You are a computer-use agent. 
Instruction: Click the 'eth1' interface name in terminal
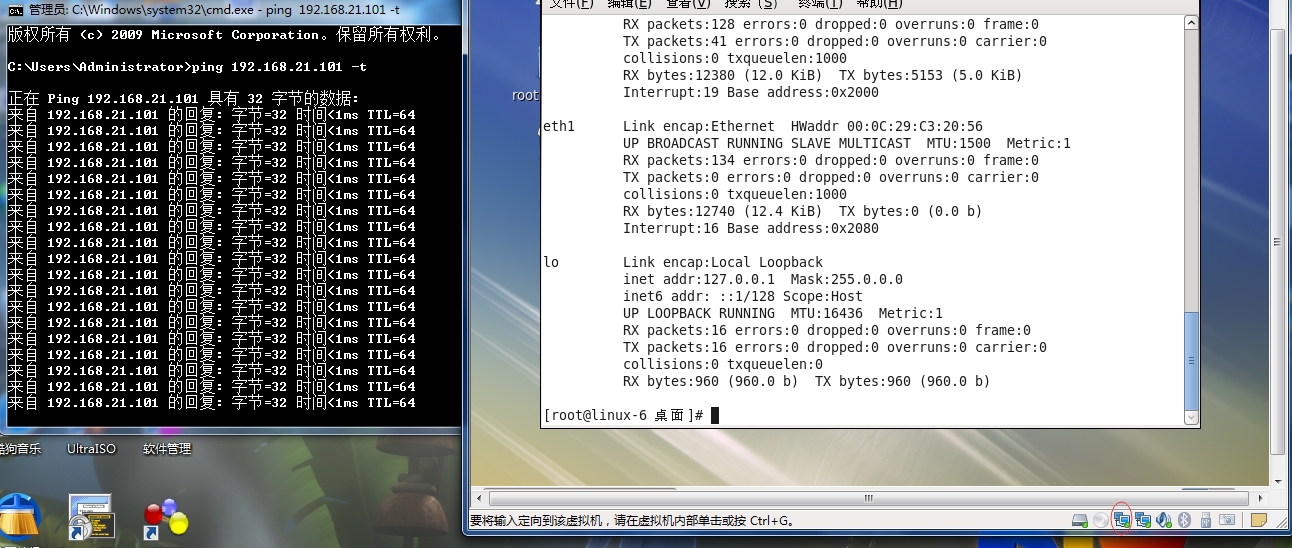click(x=559, y=127)
